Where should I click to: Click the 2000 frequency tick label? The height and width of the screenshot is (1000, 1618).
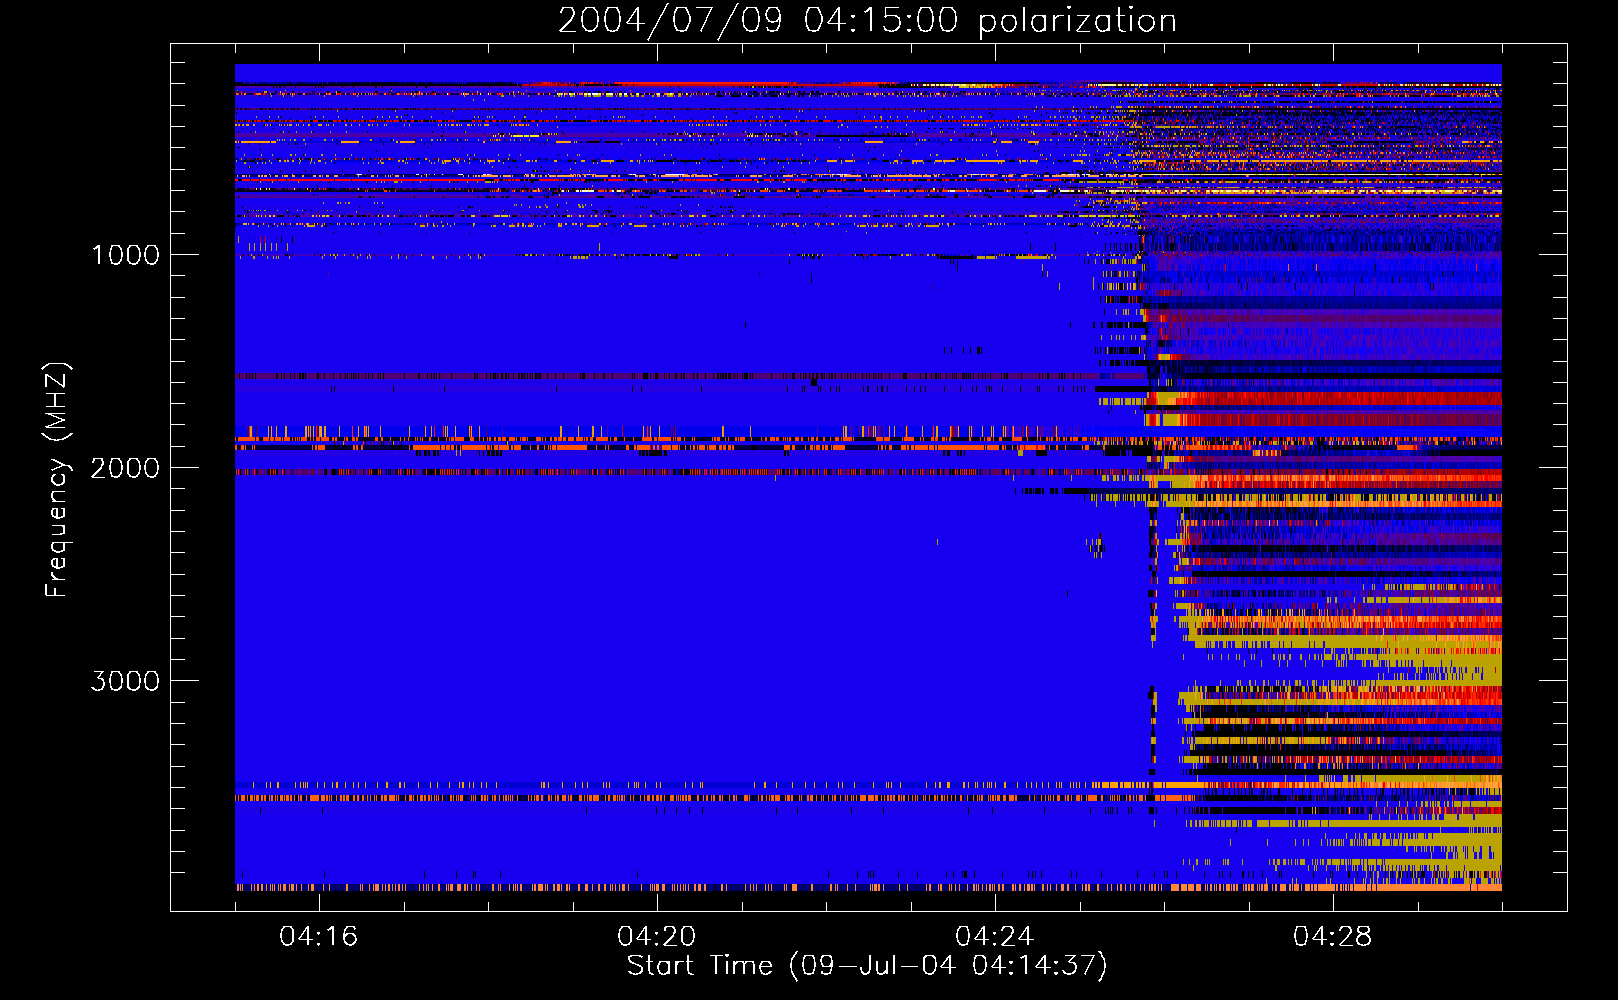click(125, 468)
